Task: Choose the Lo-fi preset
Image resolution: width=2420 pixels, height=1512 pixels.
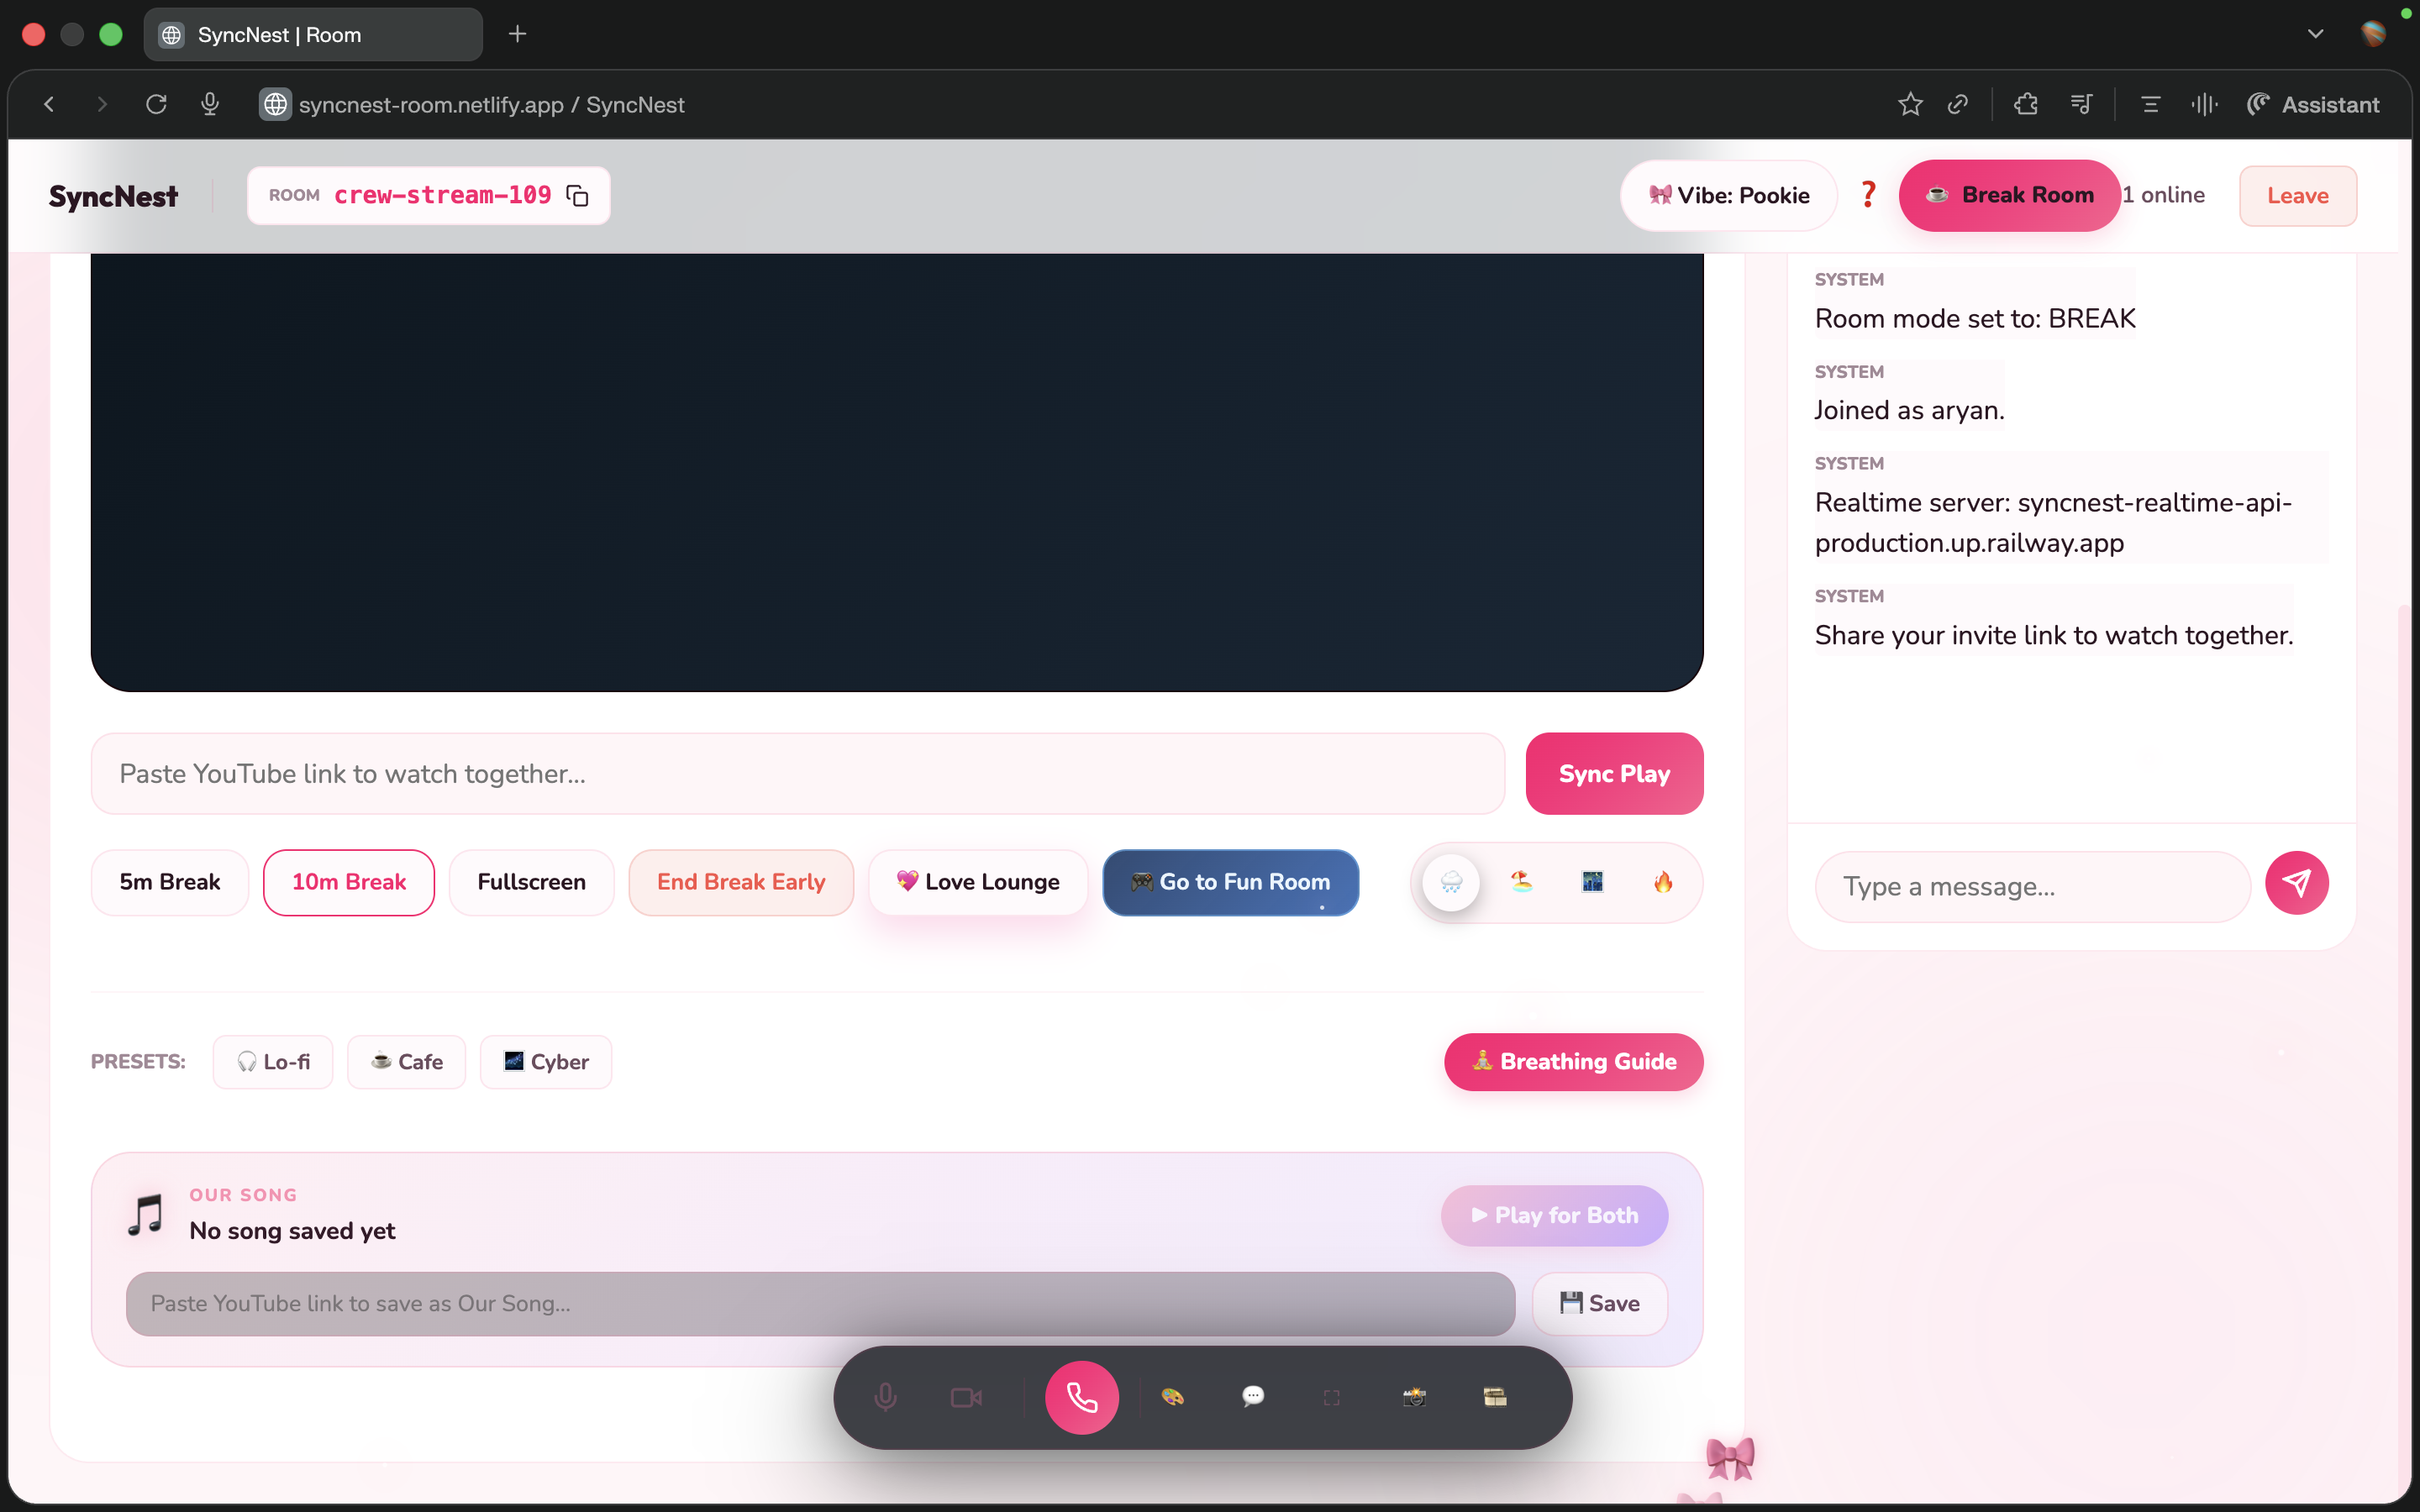Action: pyautogui.click(x=273, y=1062)
